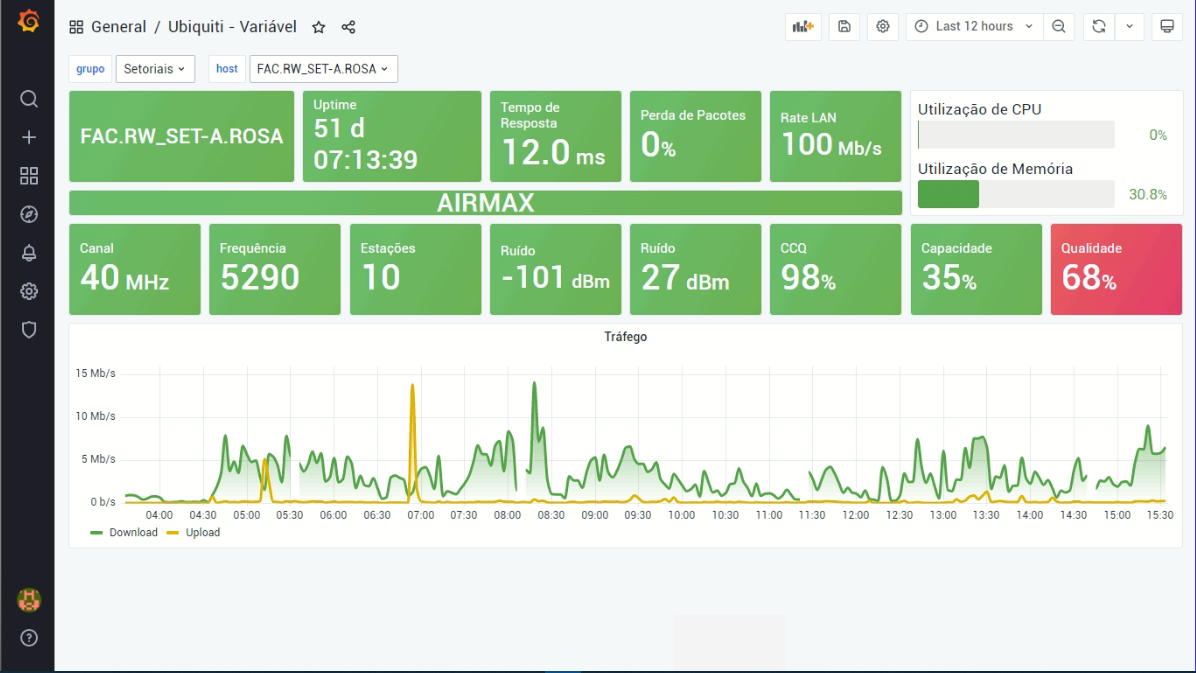
Task: Click the Ubiquiti - Variável dashboard title
Action: tap(232, 27)
